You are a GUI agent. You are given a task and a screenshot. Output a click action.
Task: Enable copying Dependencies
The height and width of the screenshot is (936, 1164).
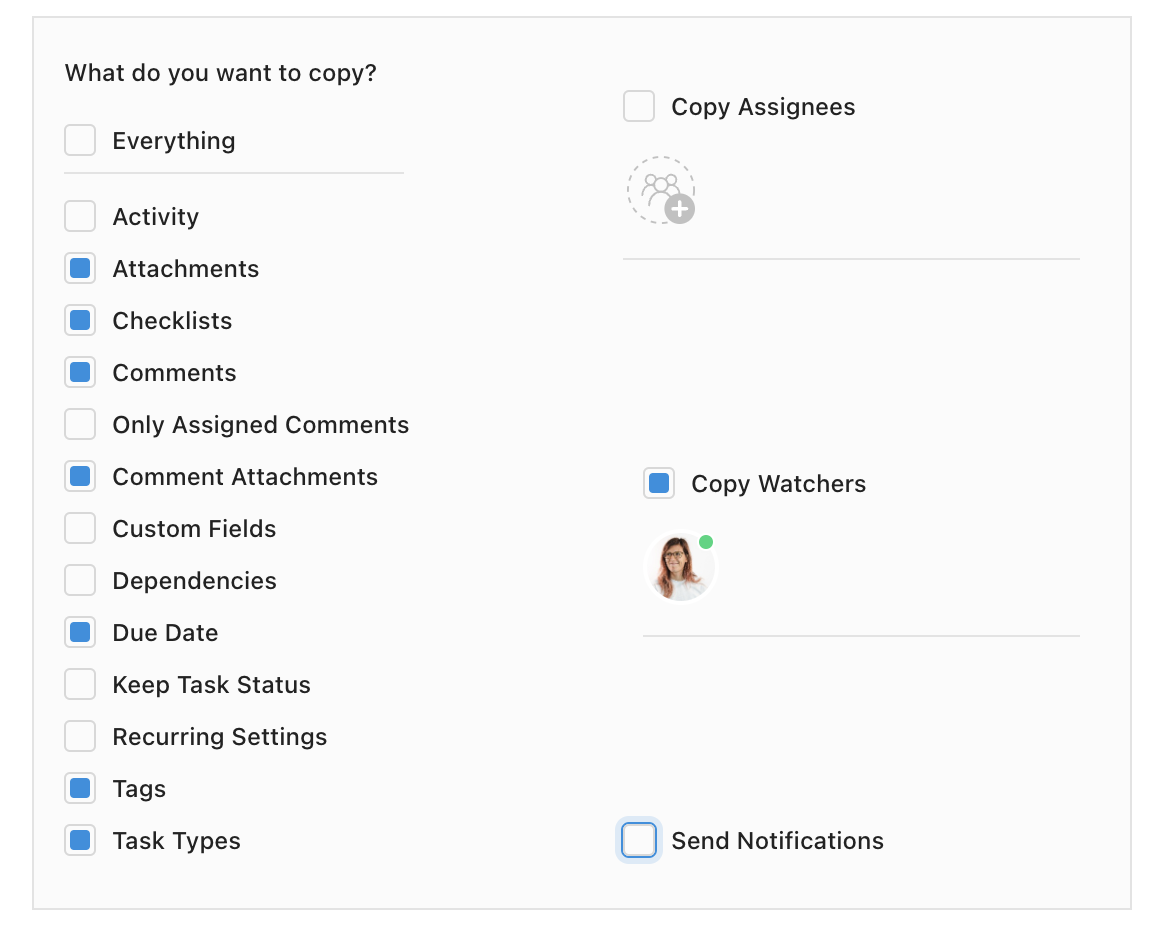click(x=80, y=580)
